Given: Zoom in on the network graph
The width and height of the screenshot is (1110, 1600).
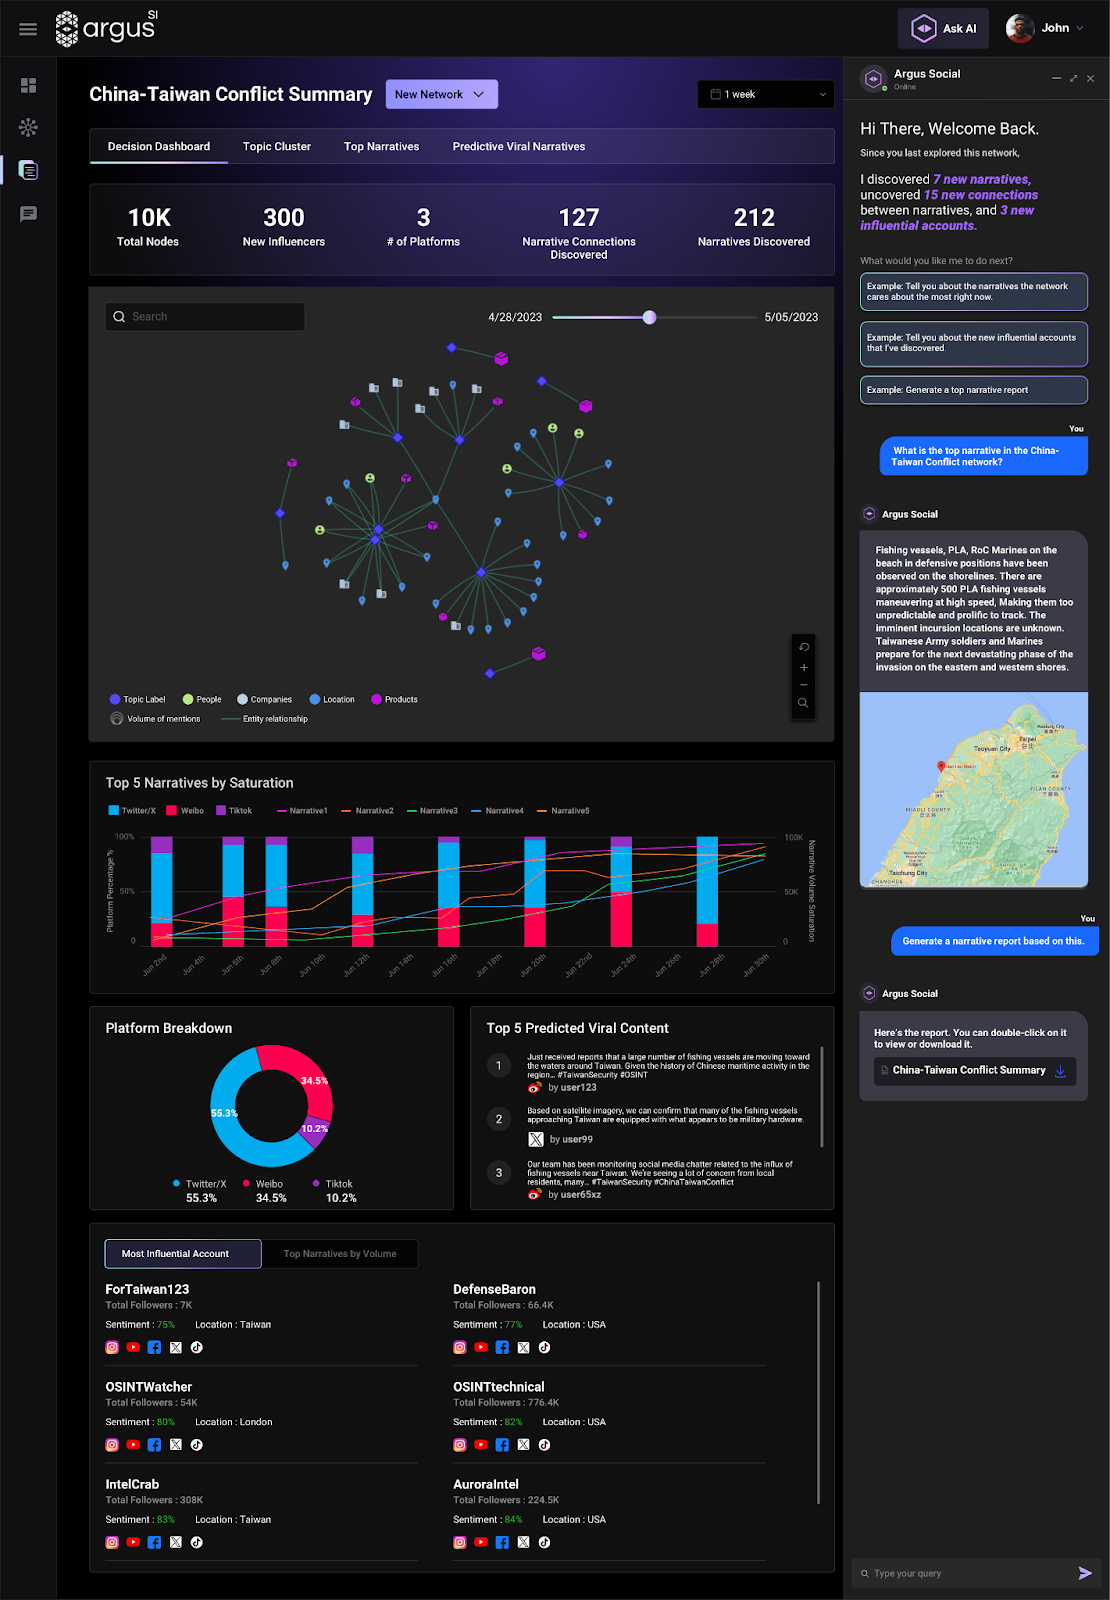Looking at the screenshot, I should pyautogui.click(x=803, y=667).
